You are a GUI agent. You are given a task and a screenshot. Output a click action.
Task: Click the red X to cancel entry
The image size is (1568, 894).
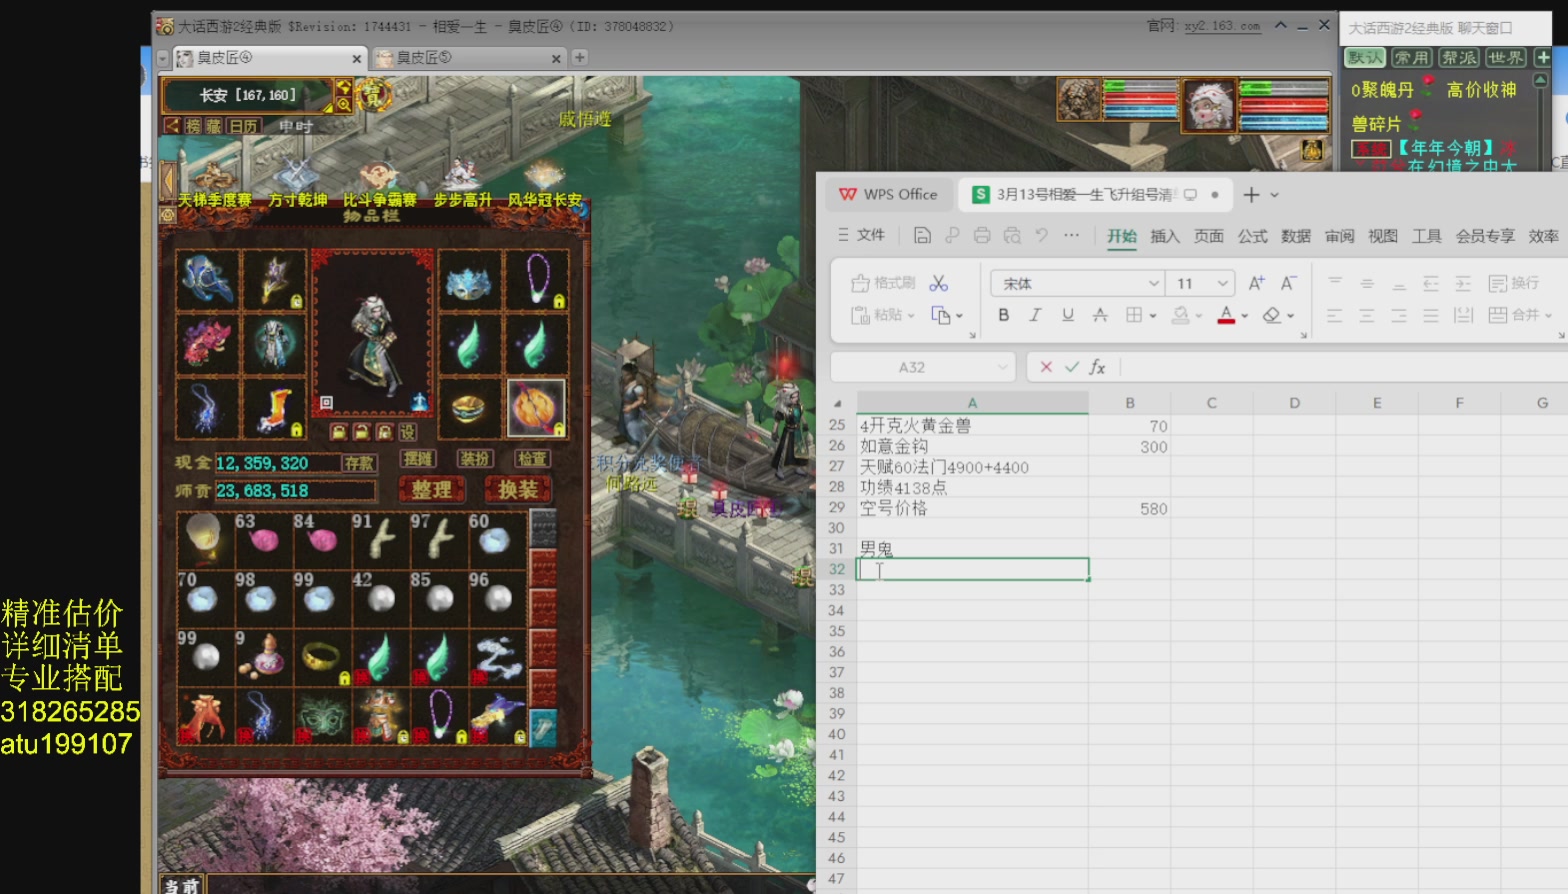[x=1046, y=367]
